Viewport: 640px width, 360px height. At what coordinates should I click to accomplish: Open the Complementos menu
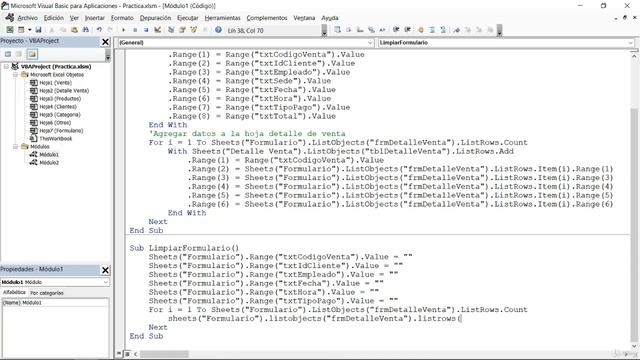[267, 18]
